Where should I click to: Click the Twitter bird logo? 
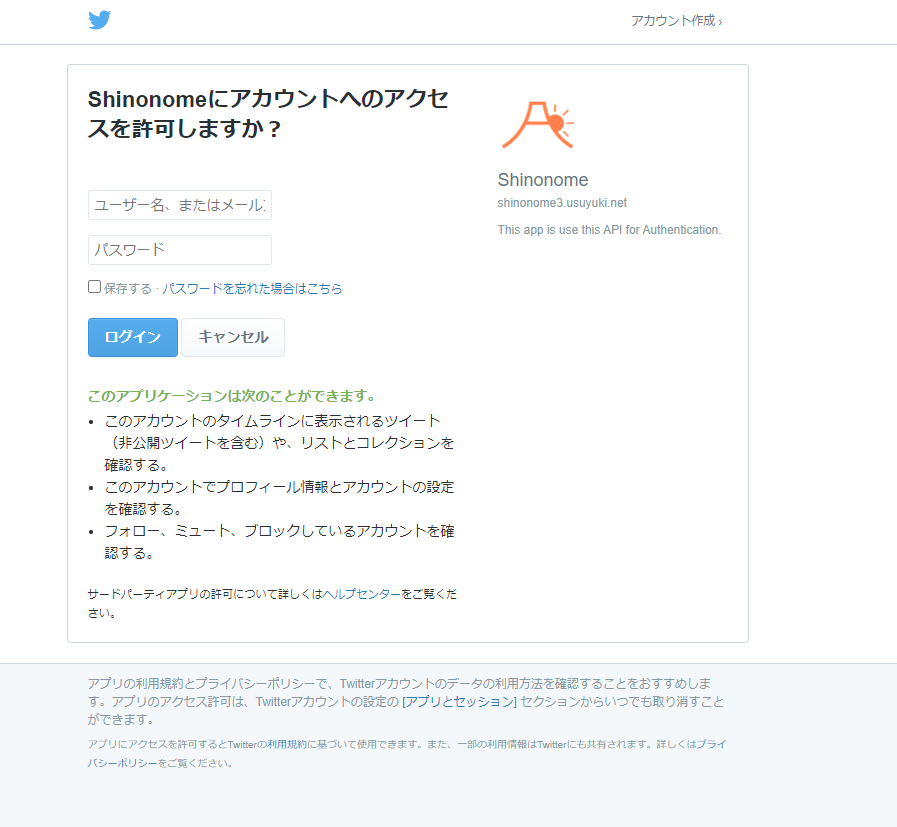100,20
